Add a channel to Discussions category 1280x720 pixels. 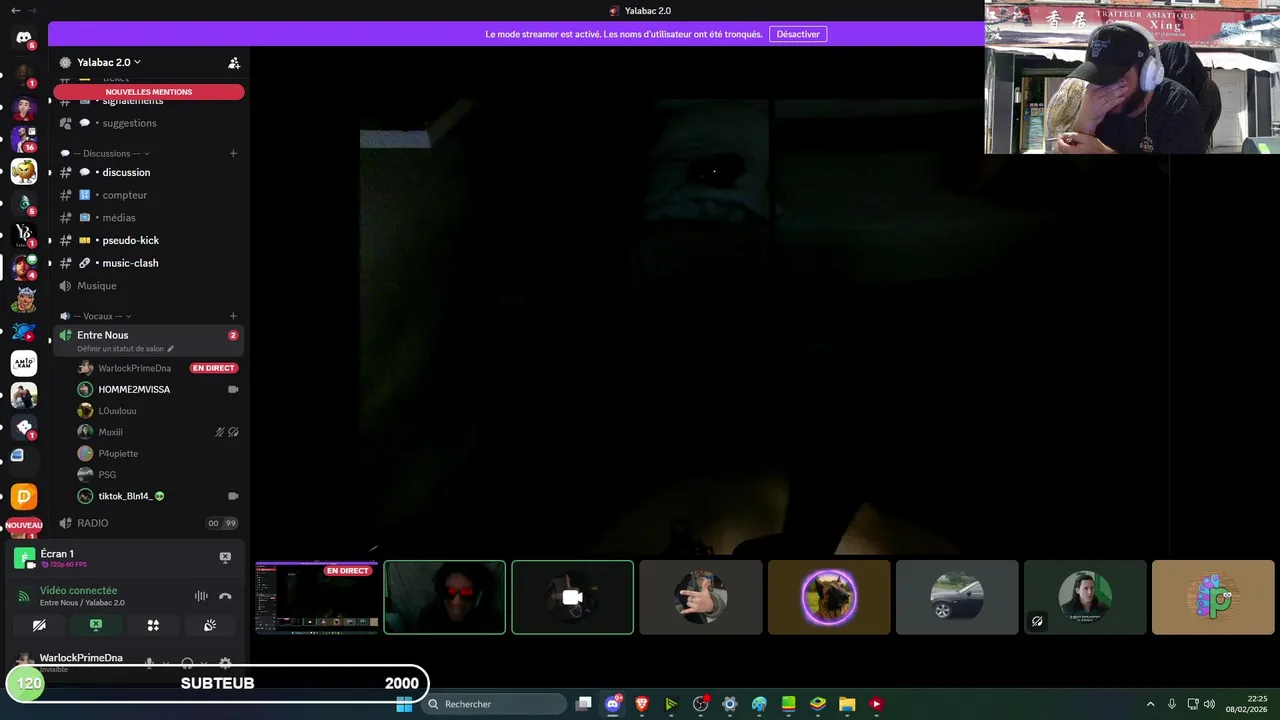click(233, 153)
